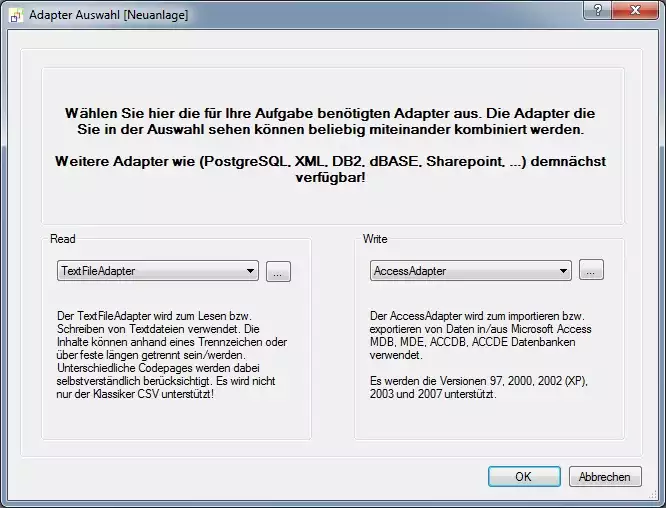Click the application icon in the title bar
666x508 pixels.
coord(15,15)
